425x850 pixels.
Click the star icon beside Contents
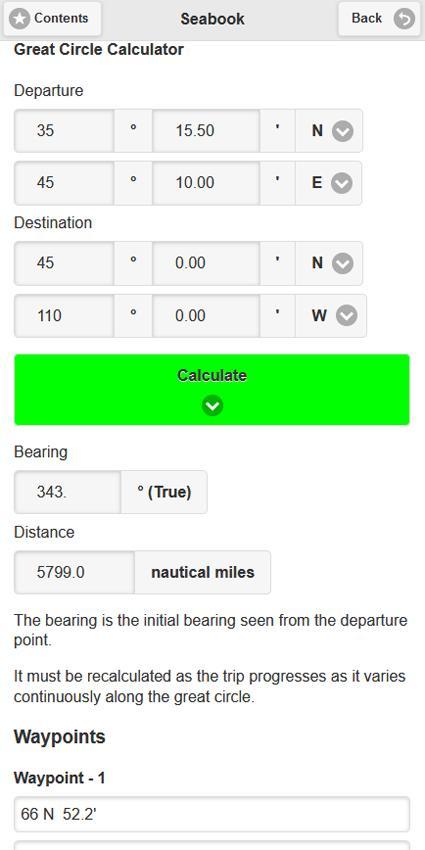[20, 19]
